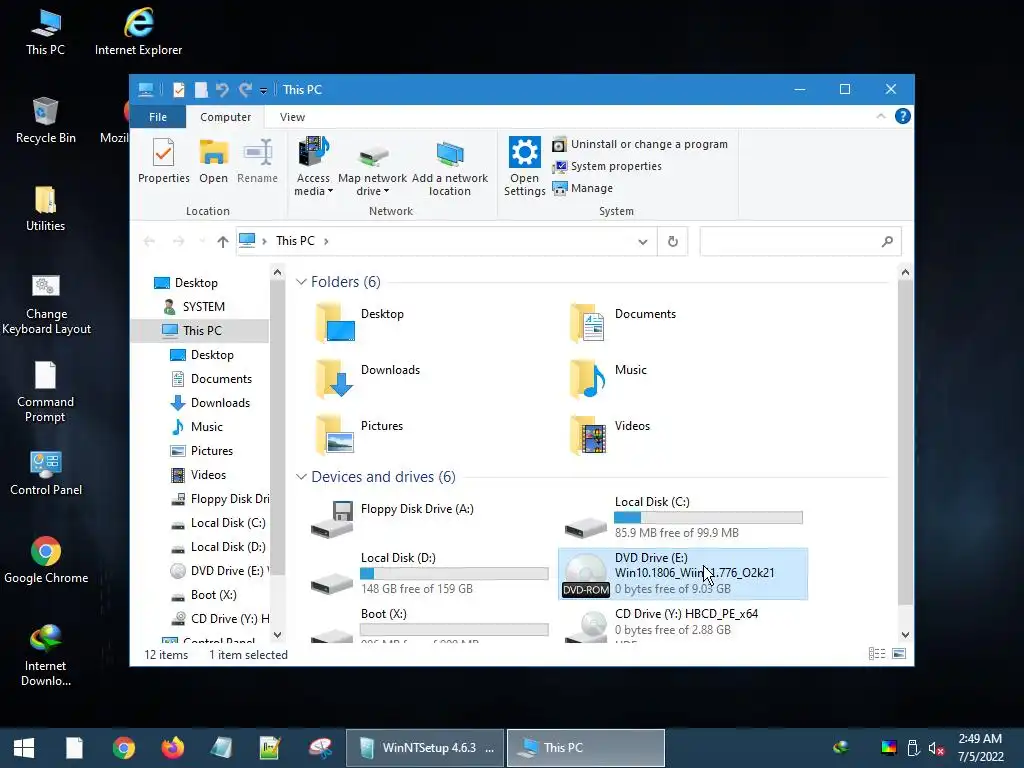The width and height of the screenshot is (1024, 768).
Task: Select the Videos folder in Folders
Action: point(609,434)
